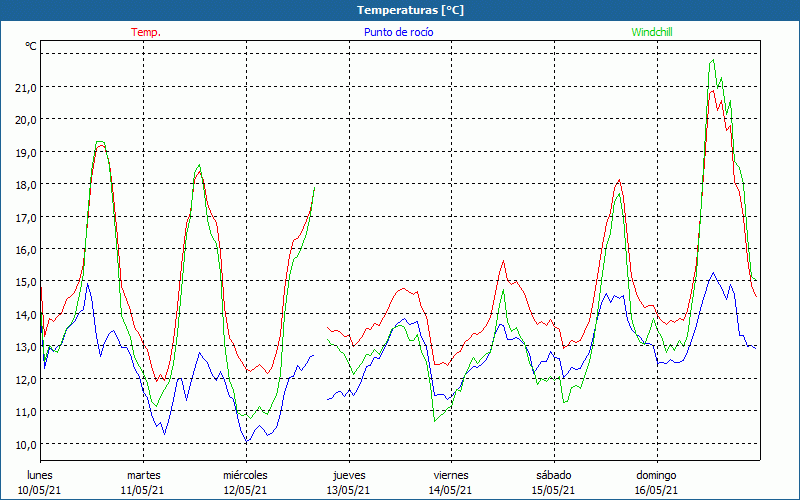
Task: Click the 13,0 y-axis value
Action: (x=26, y=346)
